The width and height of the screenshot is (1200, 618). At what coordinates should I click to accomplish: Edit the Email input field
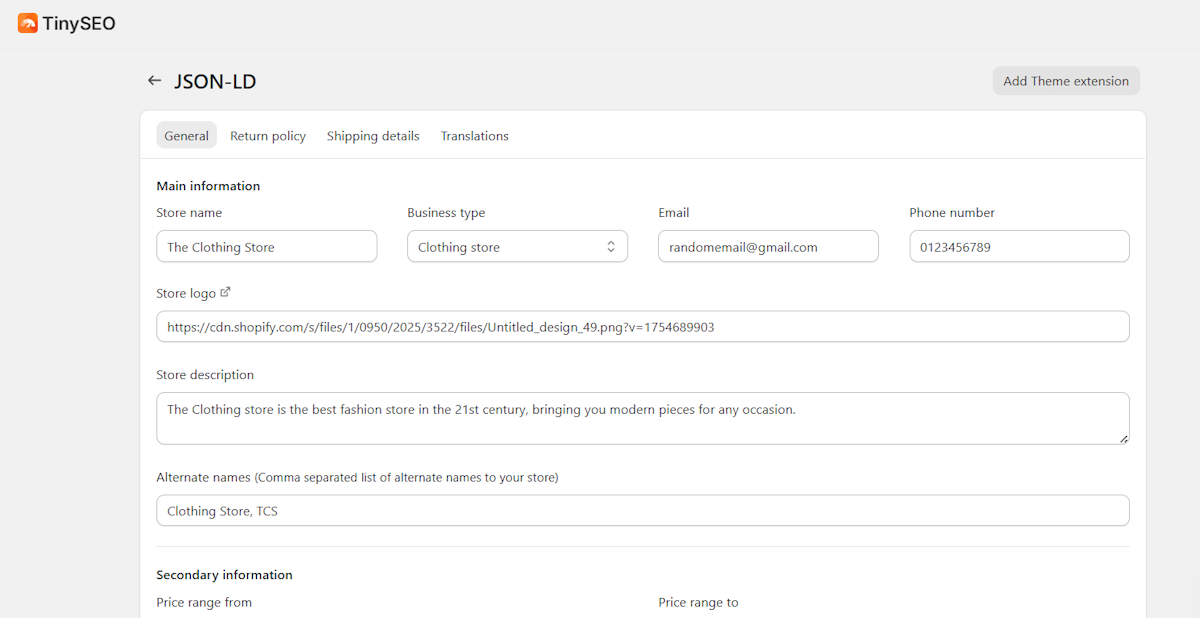pyautogui.click(x=768, y=247)
